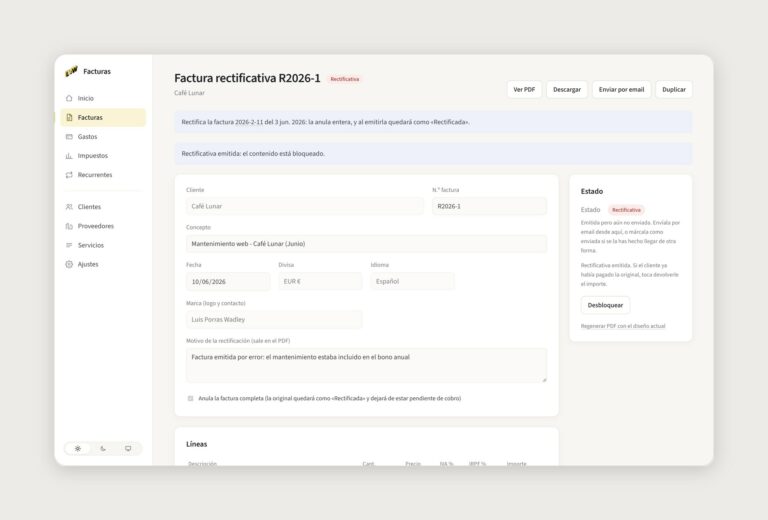This screenshot has width=768, height=520.
Task: Go to Impuestos section
Action: (103, 156)
